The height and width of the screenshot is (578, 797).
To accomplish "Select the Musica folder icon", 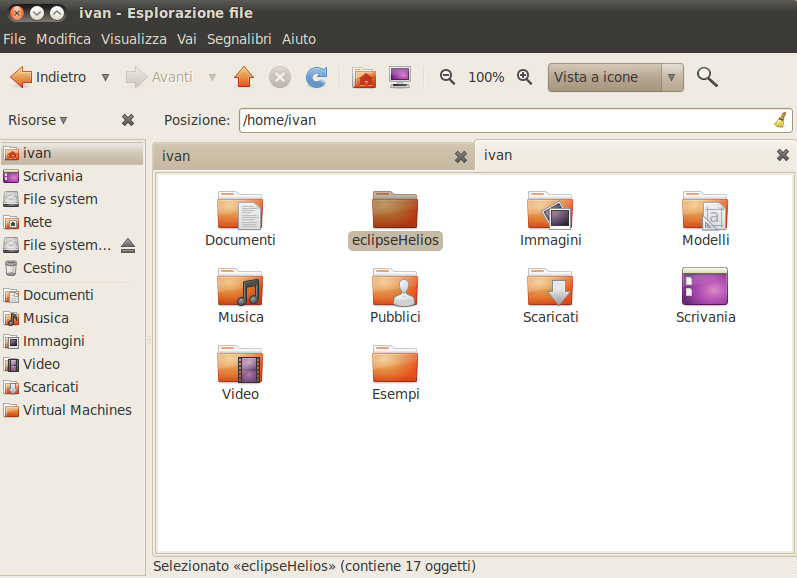I will pos(240,287).
